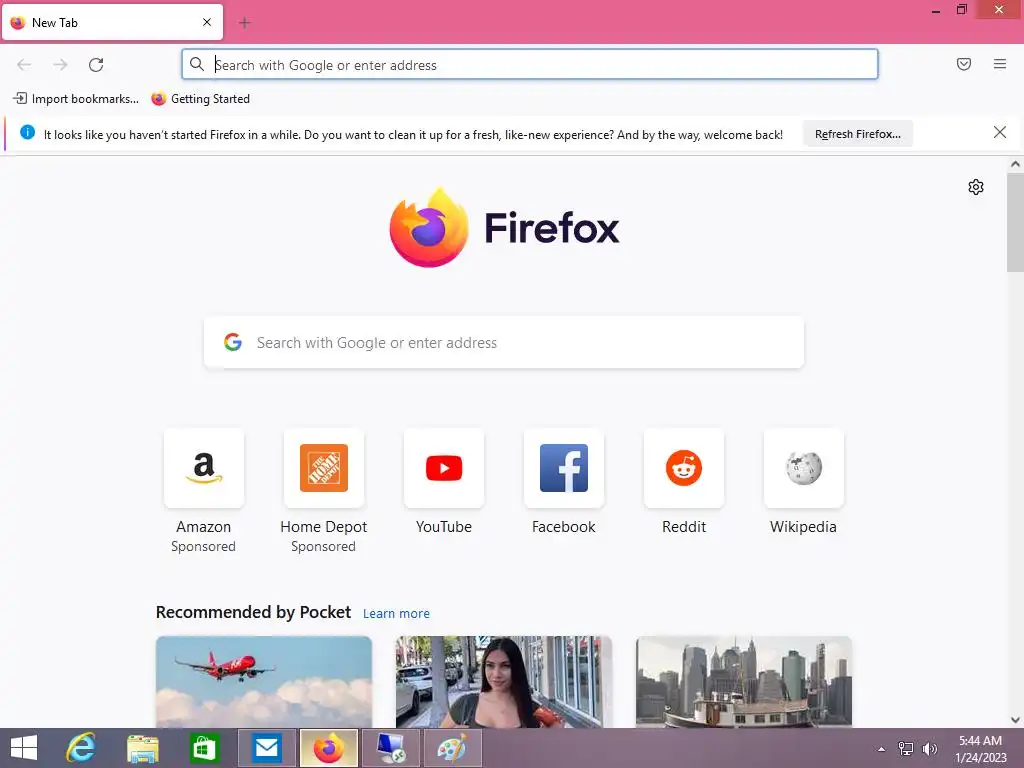Click Google logo in search box
The height and width of the screenshot is (768, 1024).
233,342
